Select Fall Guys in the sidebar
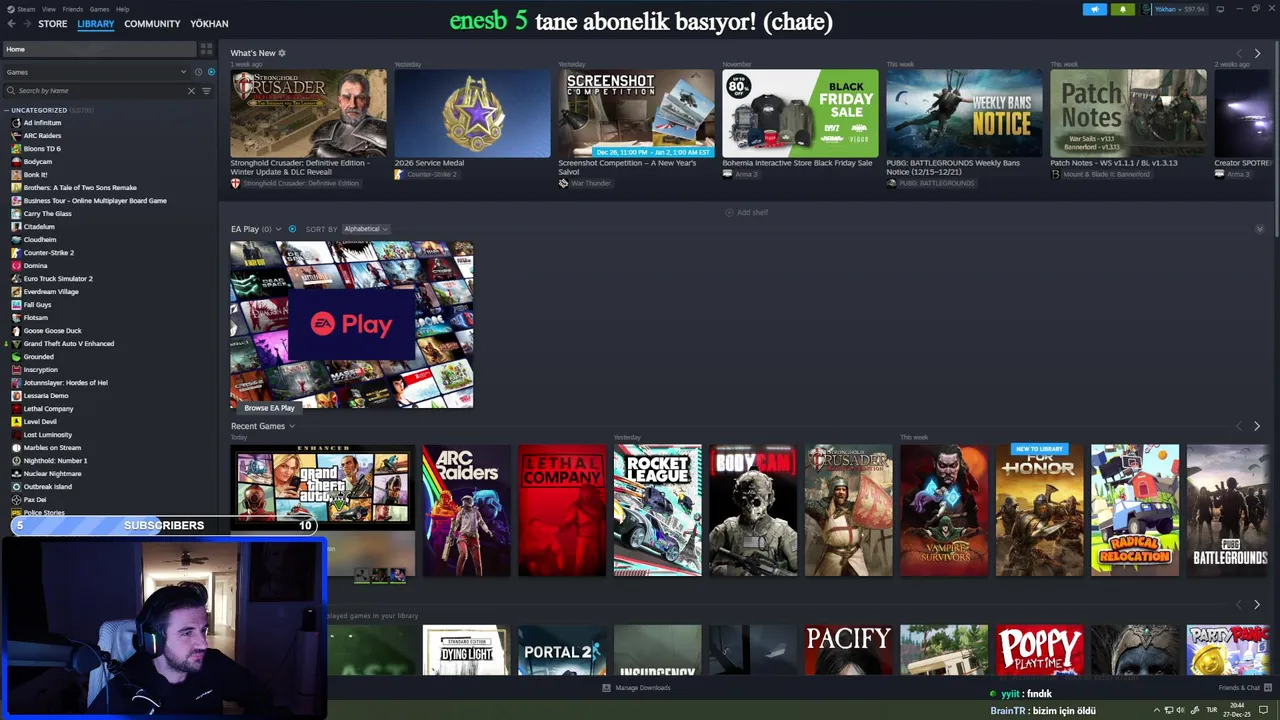Image resolution: width=1280 pixels, height=720 pixels. 37,305
